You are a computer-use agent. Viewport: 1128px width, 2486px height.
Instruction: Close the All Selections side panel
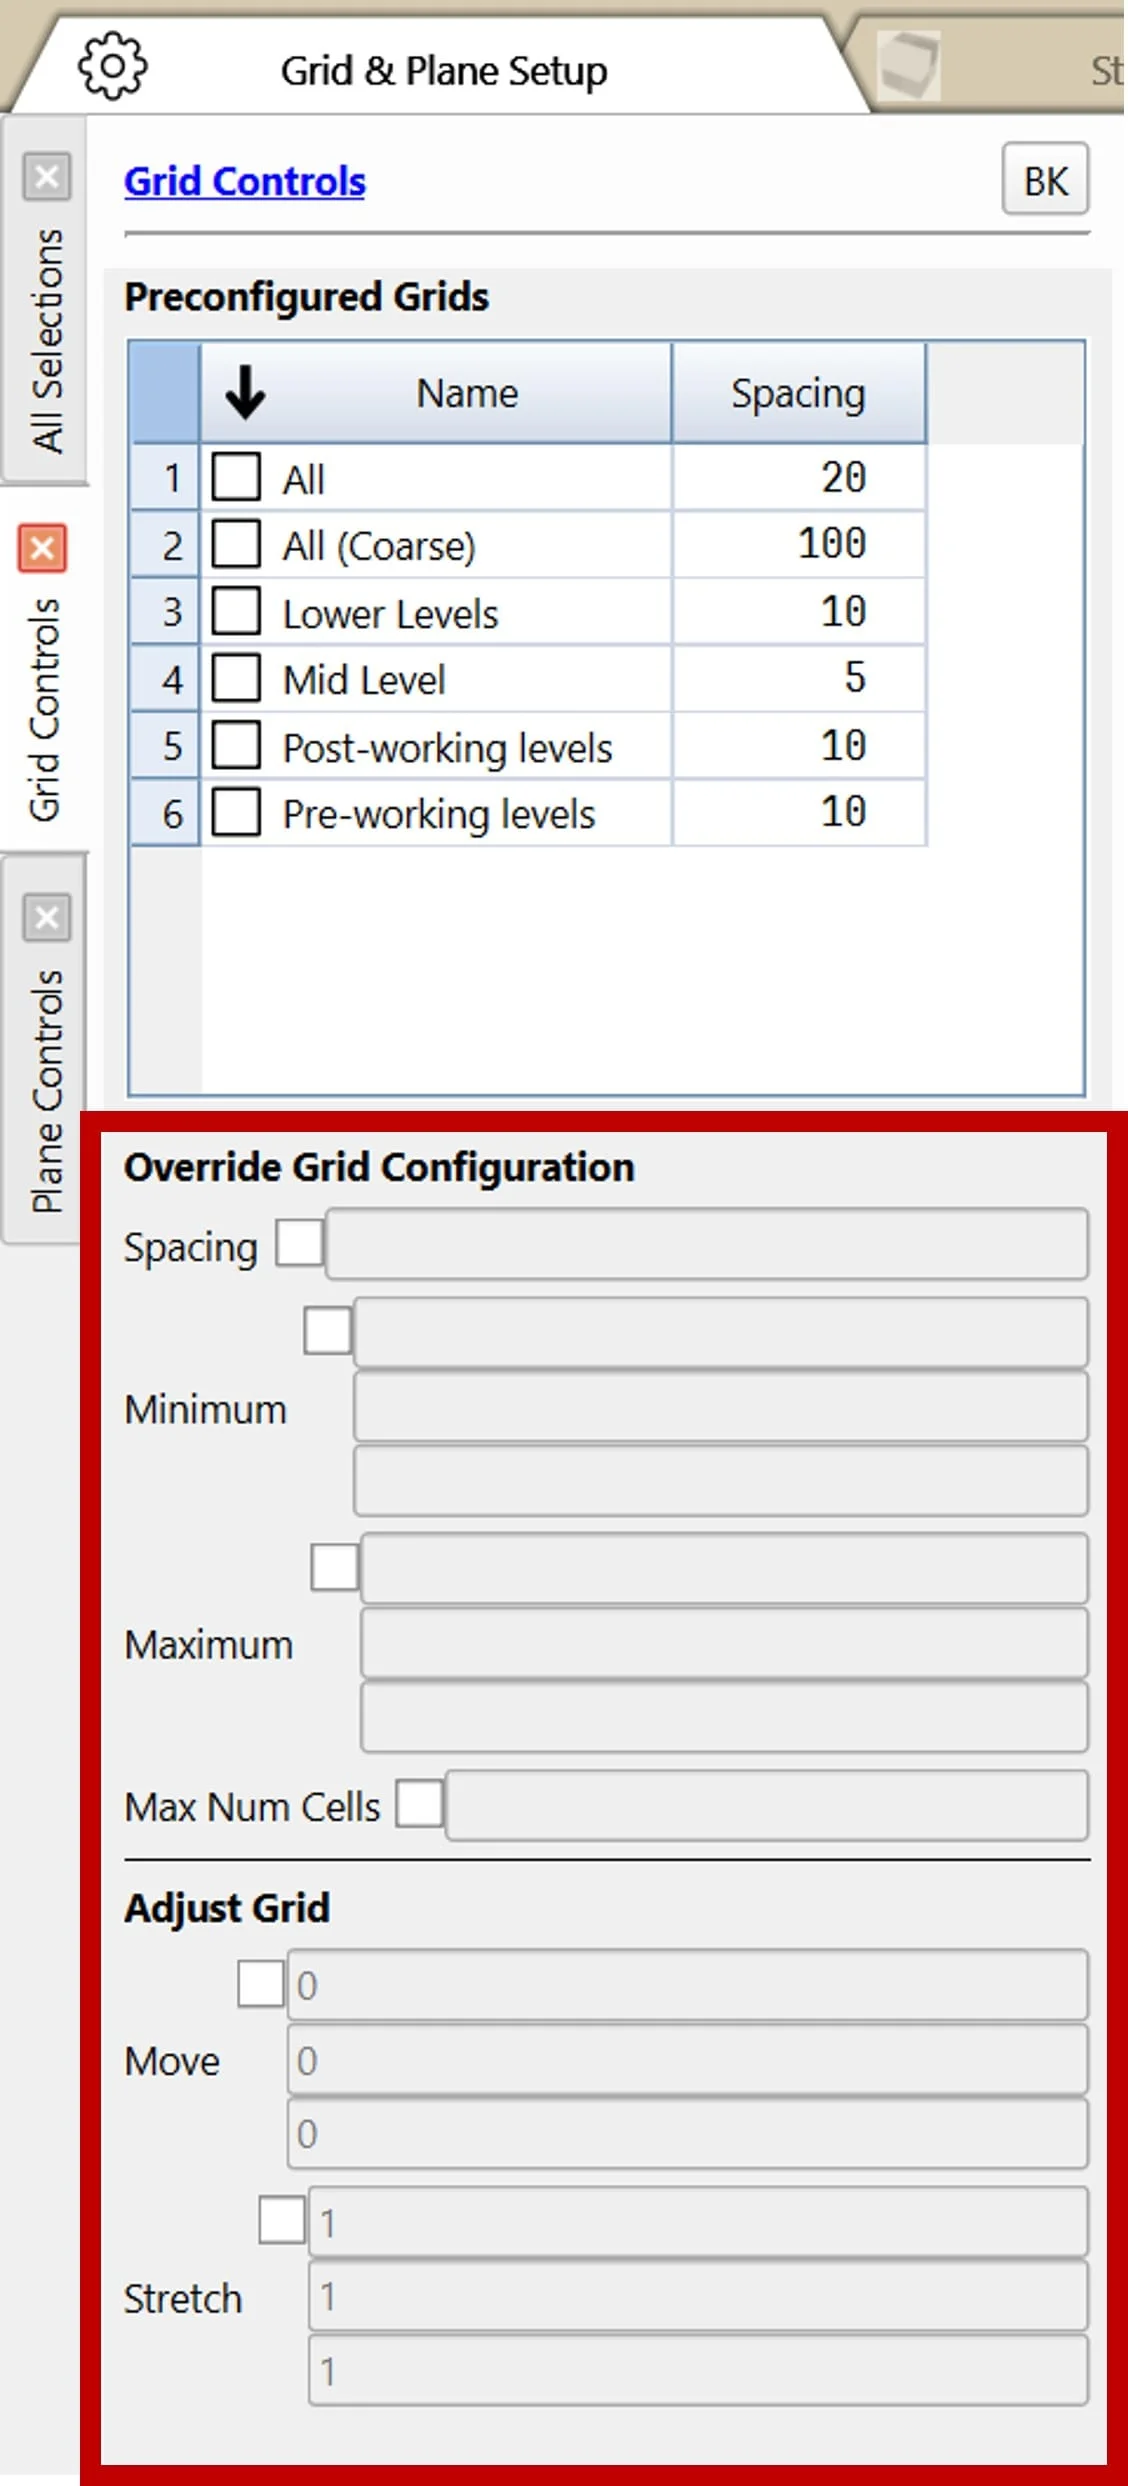[44, 176]
